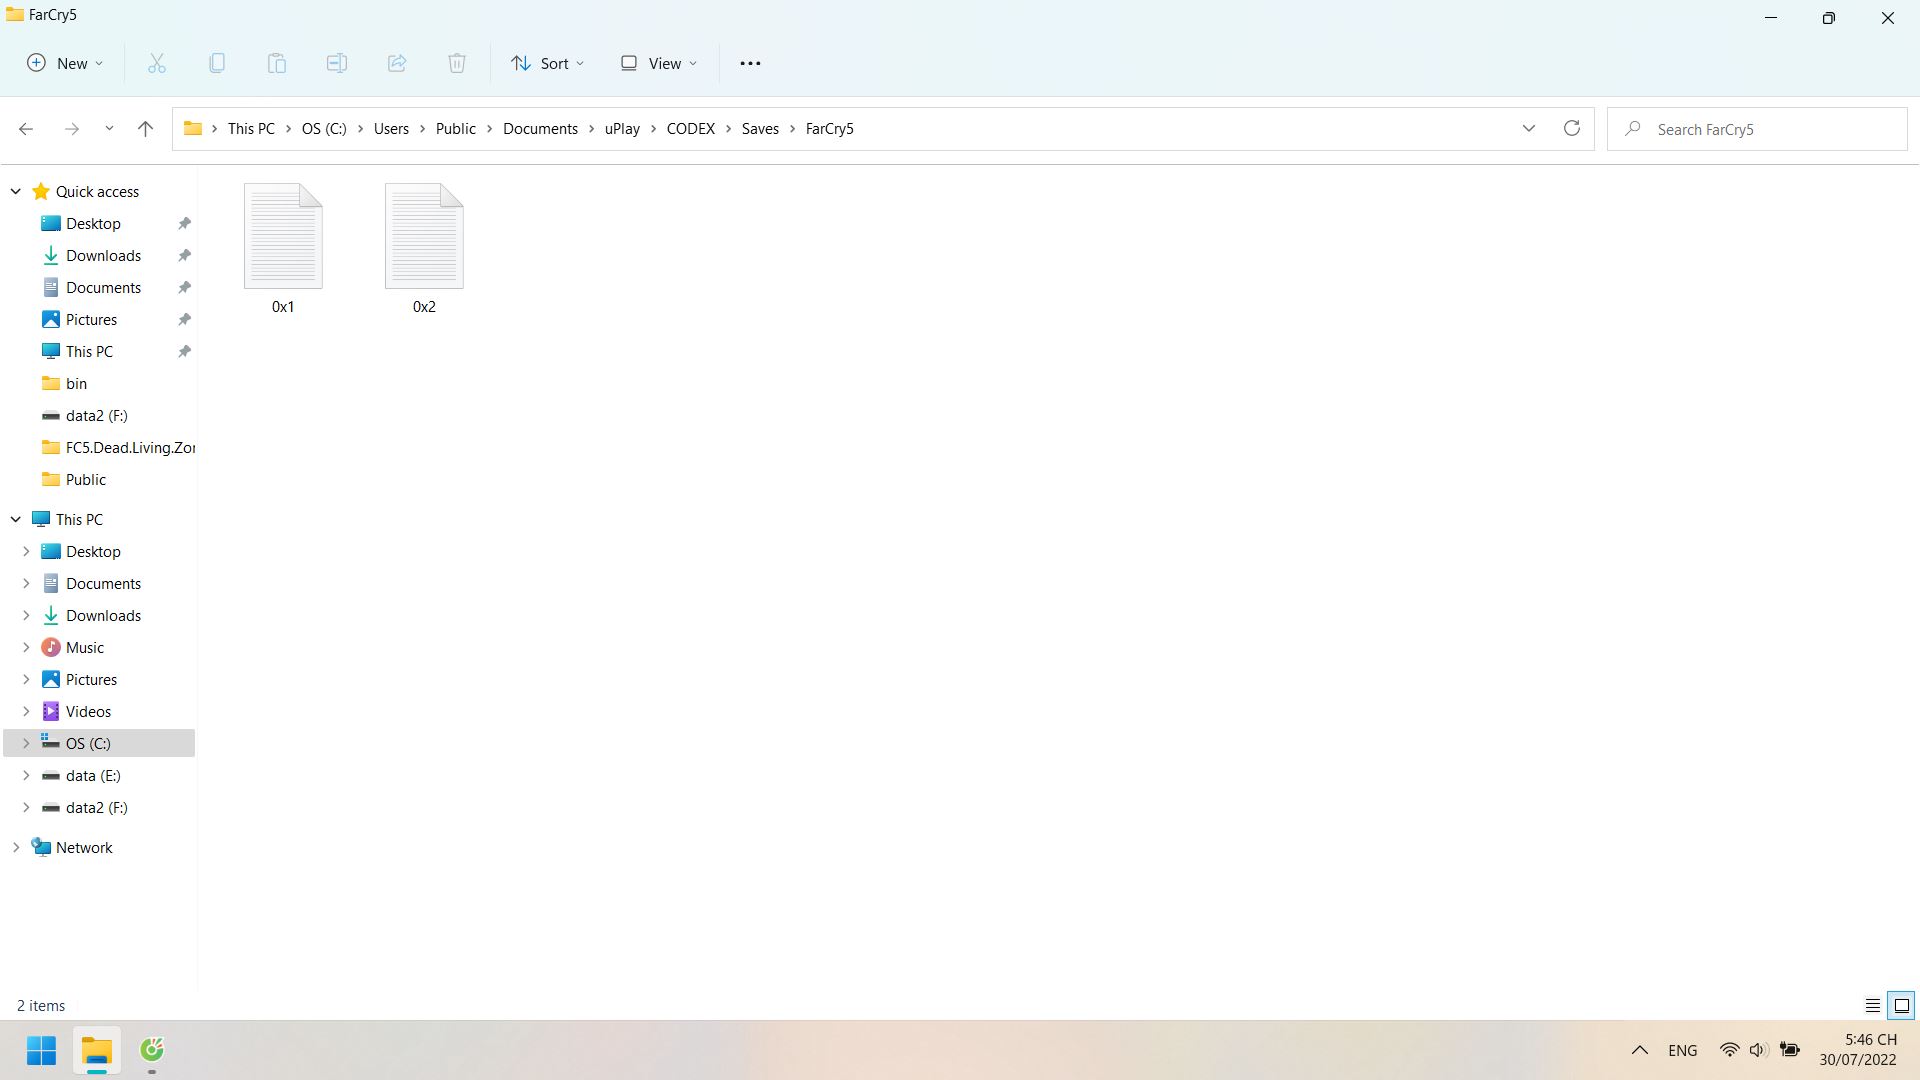Open the Sort options dropdown
This screenshot has height=1080, width=1920.
[x=547, y=63]
